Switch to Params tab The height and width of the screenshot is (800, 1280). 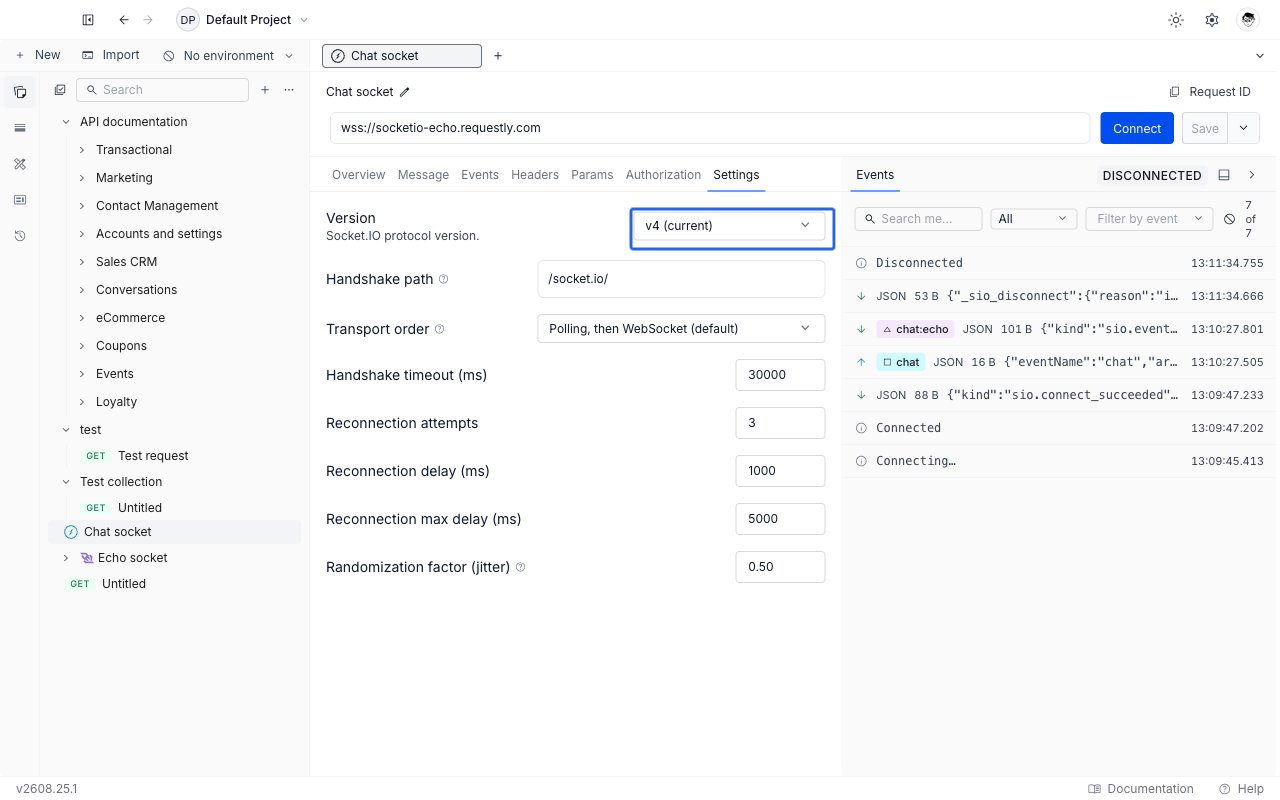point(592,175)
